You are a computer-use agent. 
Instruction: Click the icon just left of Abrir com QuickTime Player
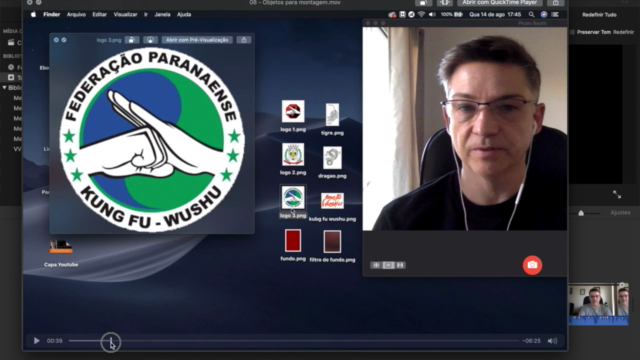pyautogui.click(x=444, y=2)
